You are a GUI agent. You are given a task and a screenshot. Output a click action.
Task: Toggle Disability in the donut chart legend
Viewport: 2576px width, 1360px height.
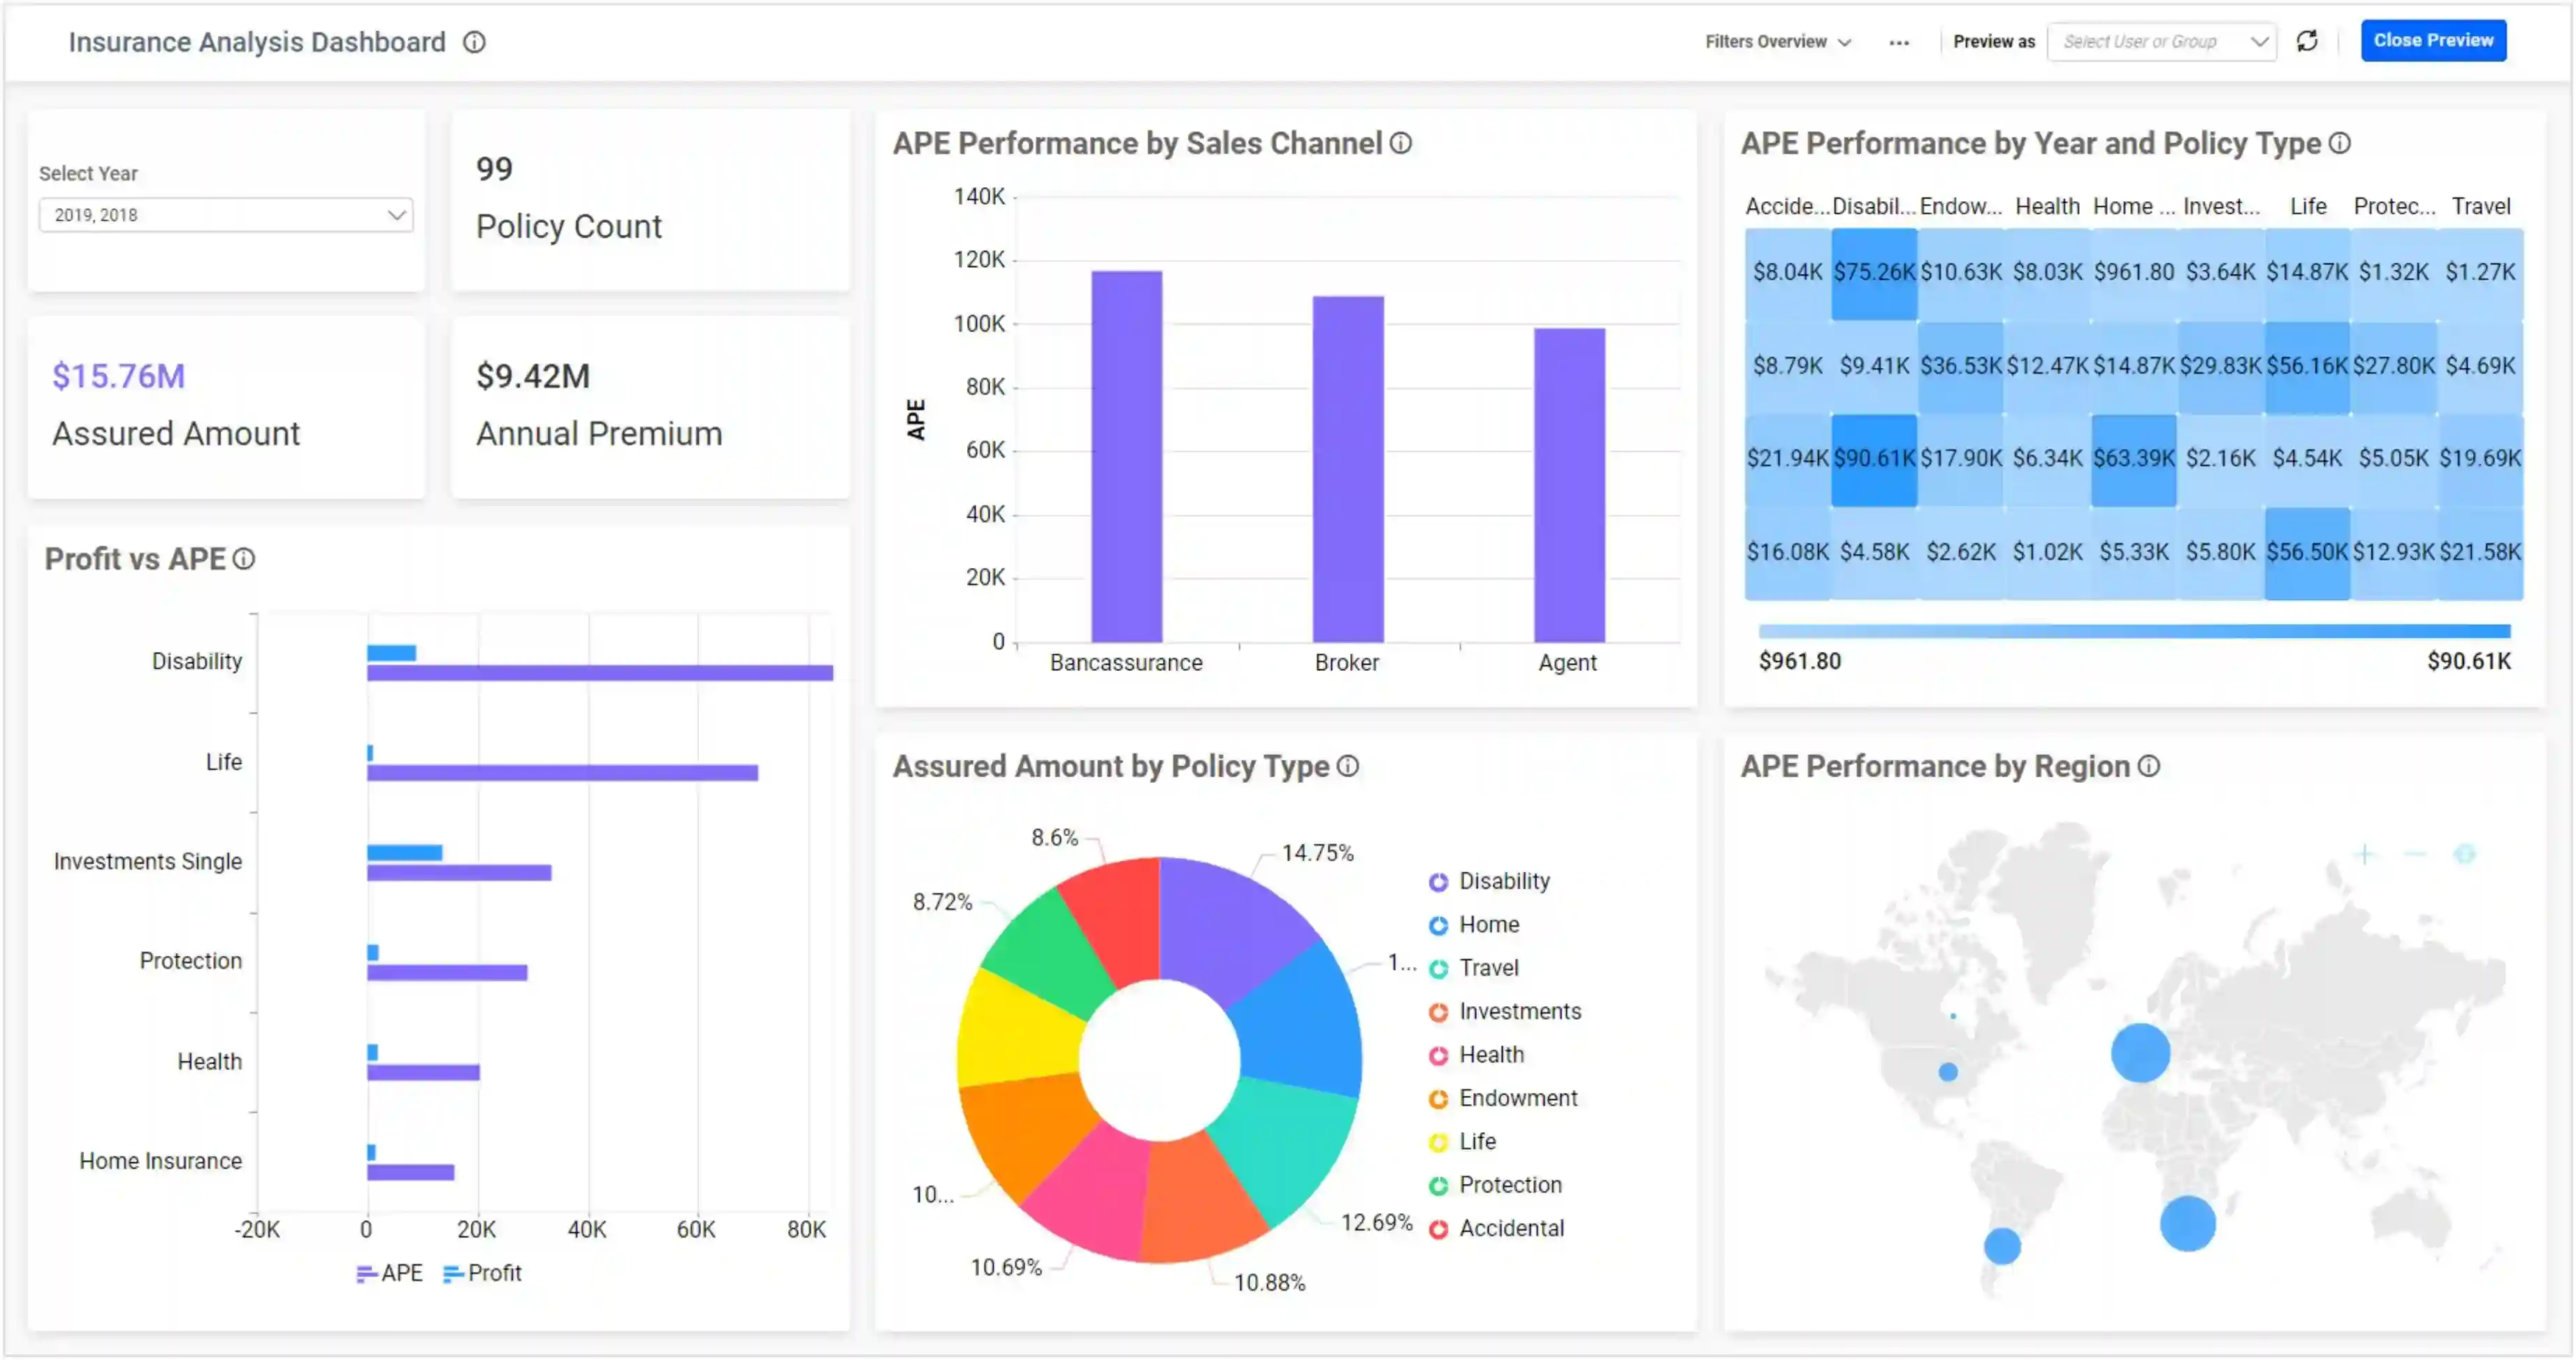click(1490, 881)
